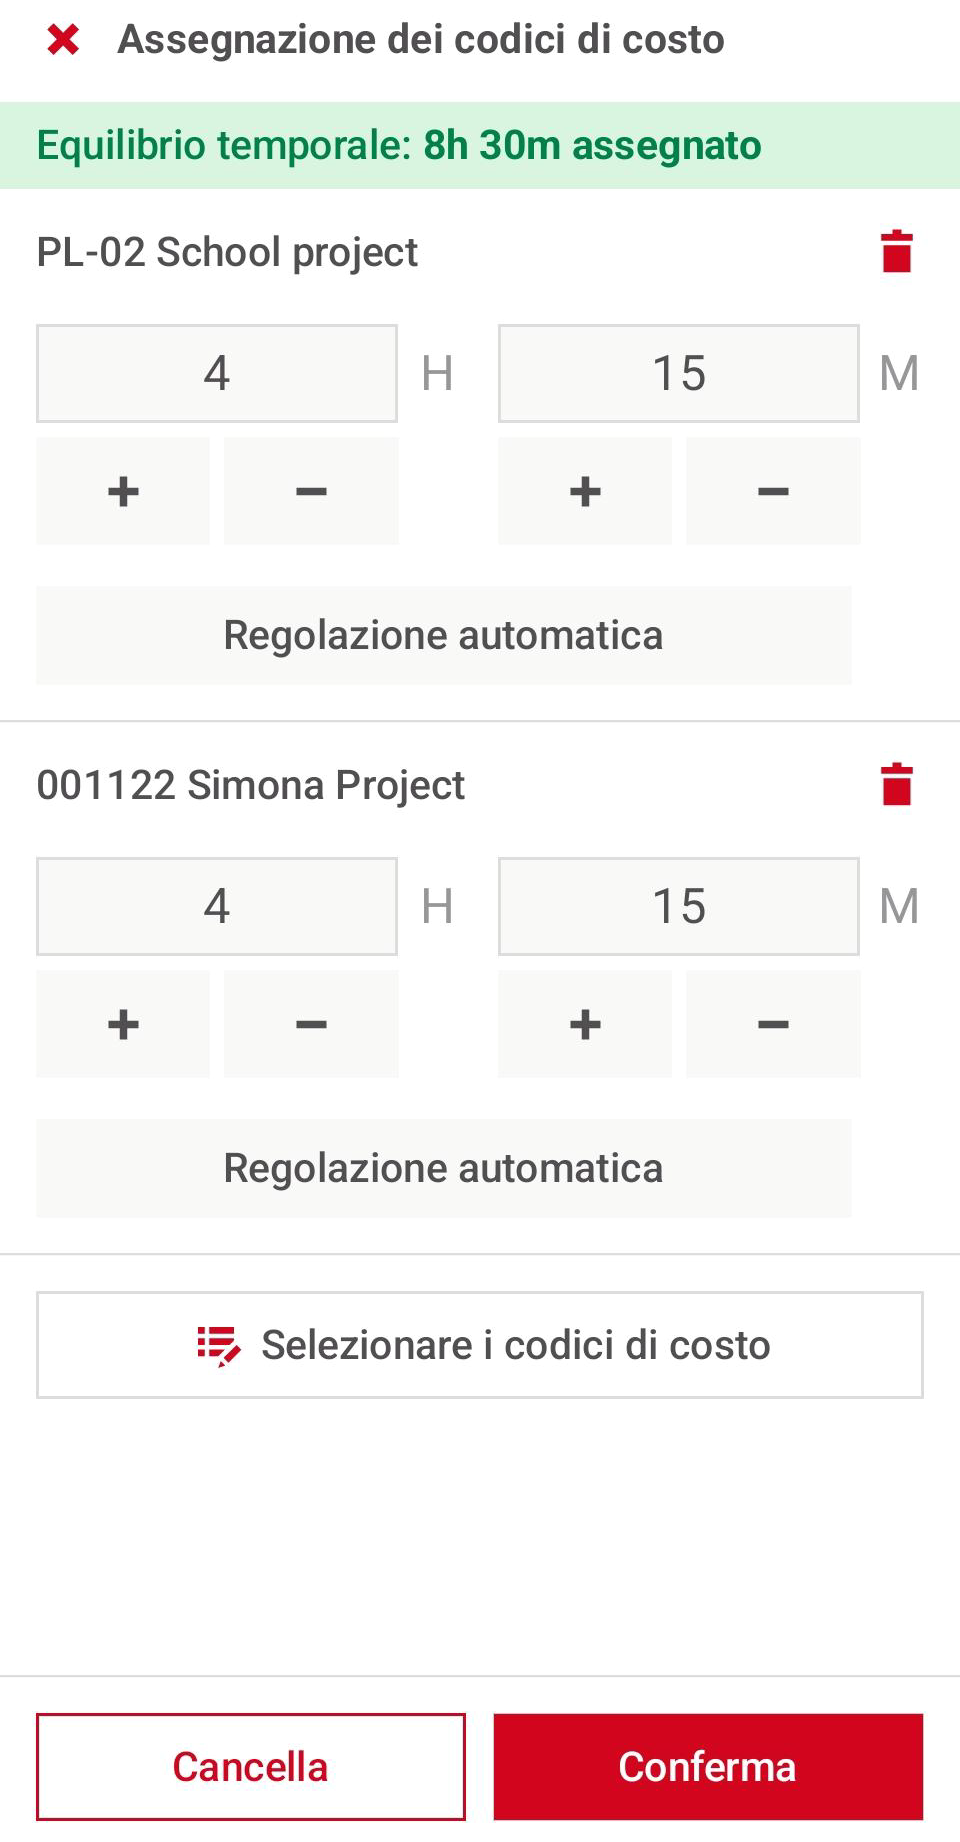Increase hours for PL-02 School project

[x=123, y=491]
